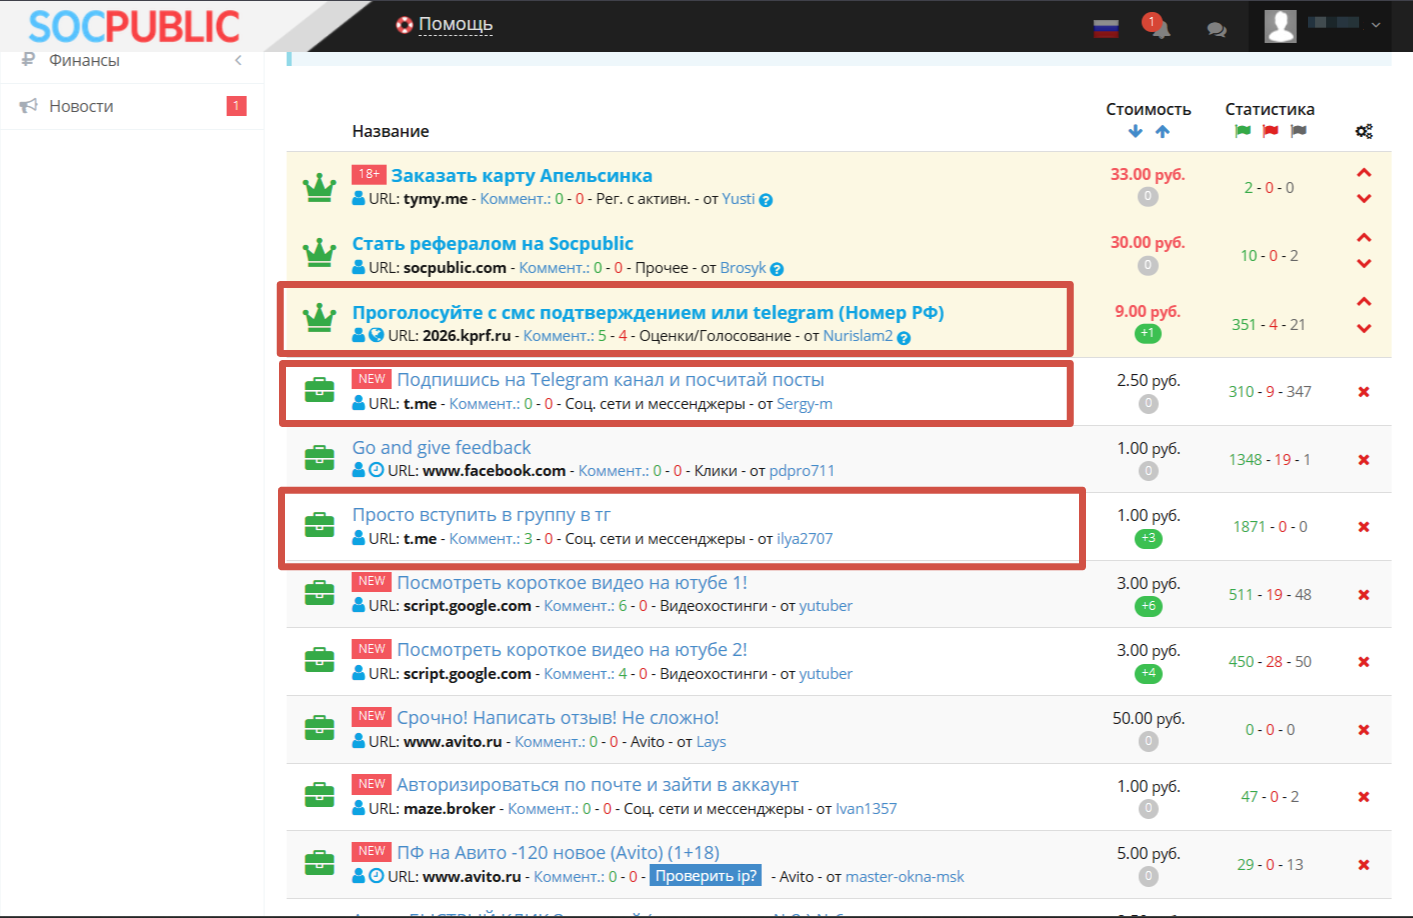Sort tasks by cost descending arrow
The height and width of the screenshot is (918, 1413).
(1135, 131)
